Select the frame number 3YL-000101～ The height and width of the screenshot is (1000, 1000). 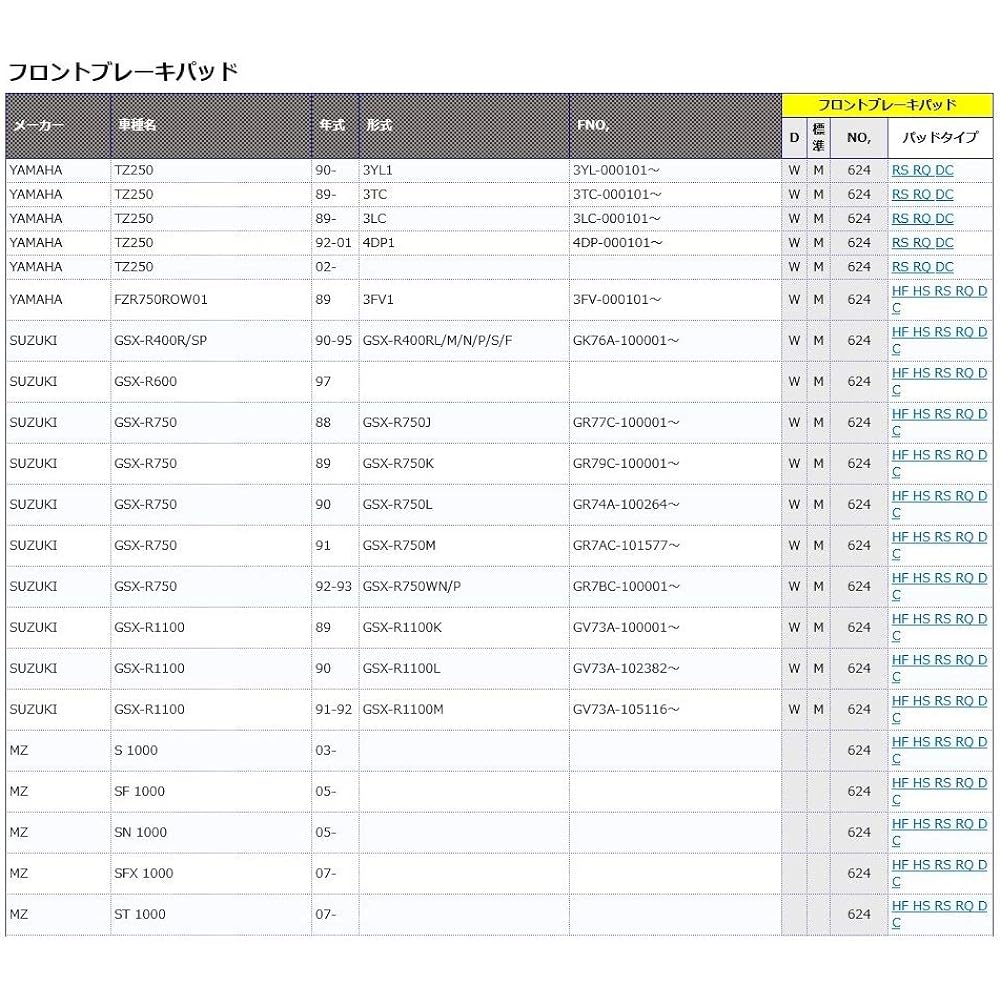tap(615, 170)
